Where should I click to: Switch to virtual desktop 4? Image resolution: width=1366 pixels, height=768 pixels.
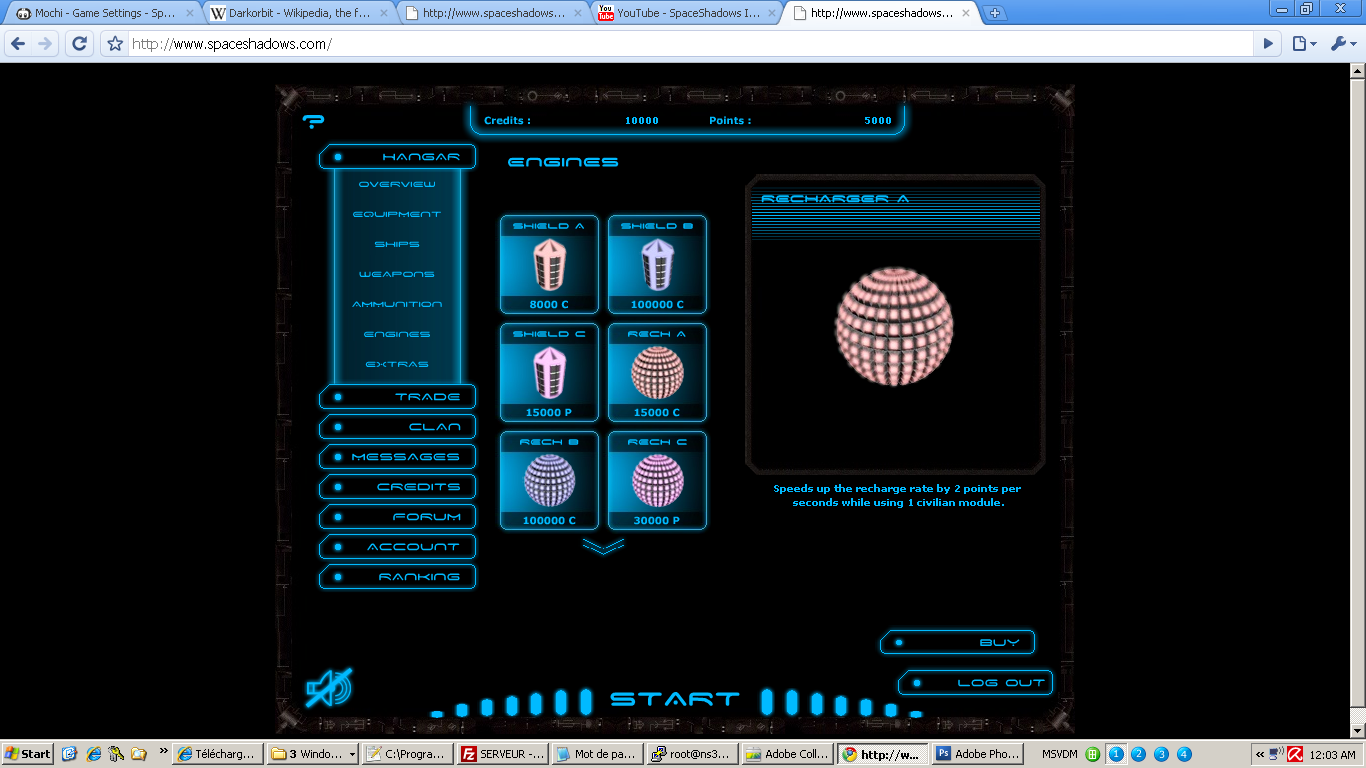[1184, 754]
